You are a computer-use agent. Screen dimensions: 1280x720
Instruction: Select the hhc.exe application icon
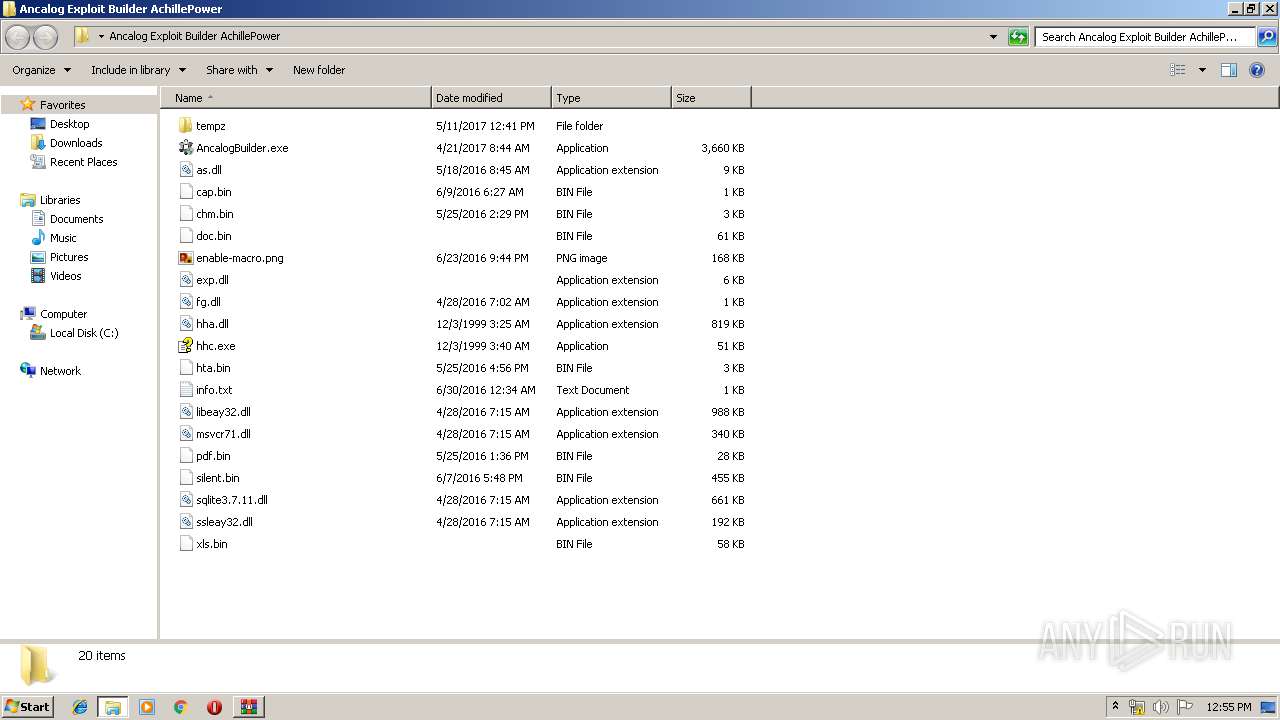(x=185, y=346)
